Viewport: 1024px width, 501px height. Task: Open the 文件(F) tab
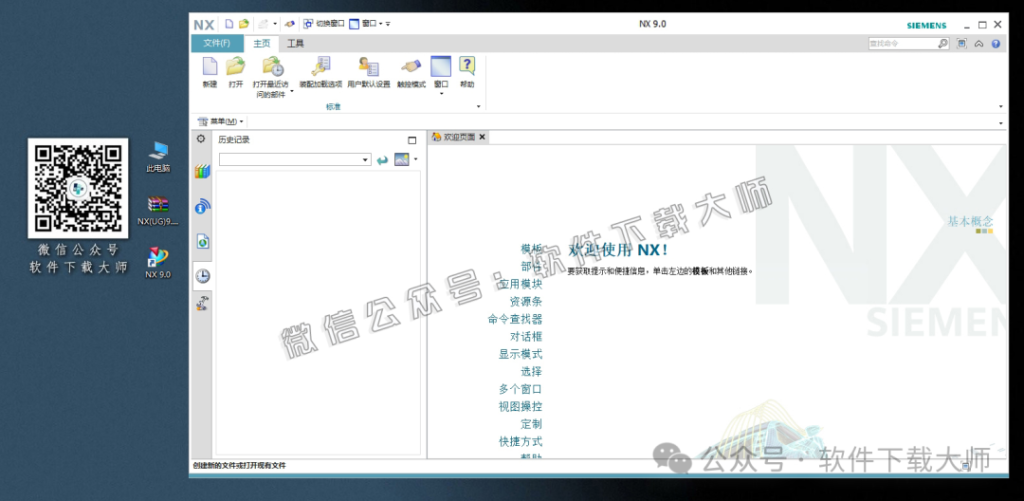217,43
